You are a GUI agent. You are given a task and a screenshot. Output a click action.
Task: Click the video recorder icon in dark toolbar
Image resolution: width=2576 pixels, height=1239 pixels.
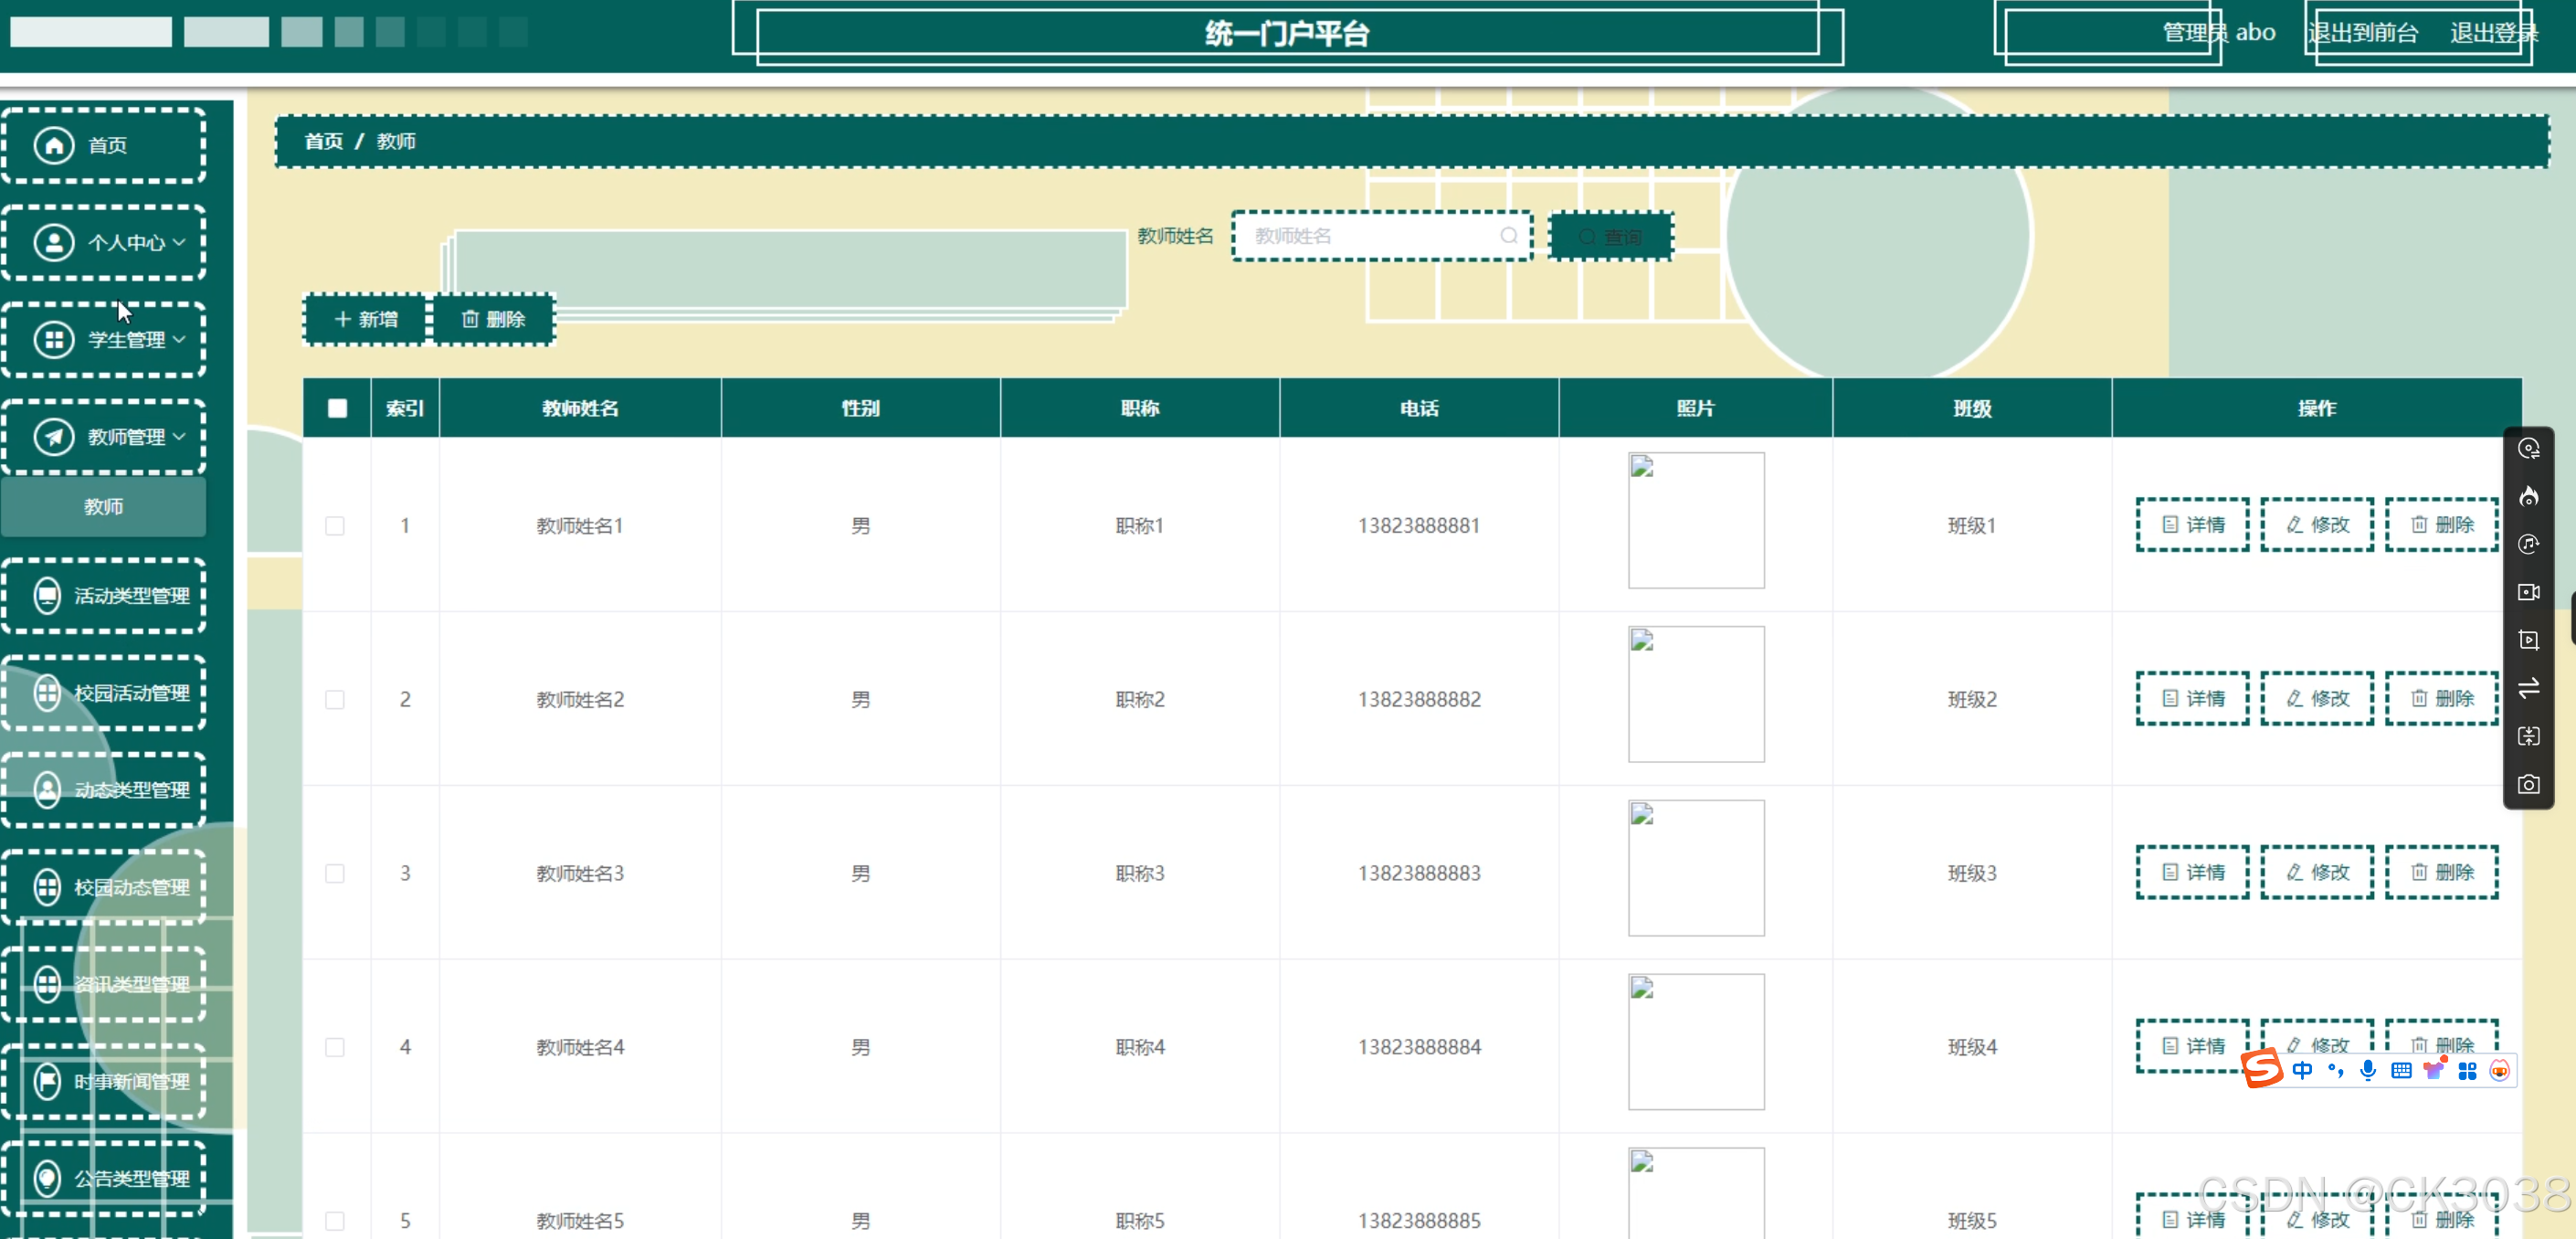(2528, 592)
